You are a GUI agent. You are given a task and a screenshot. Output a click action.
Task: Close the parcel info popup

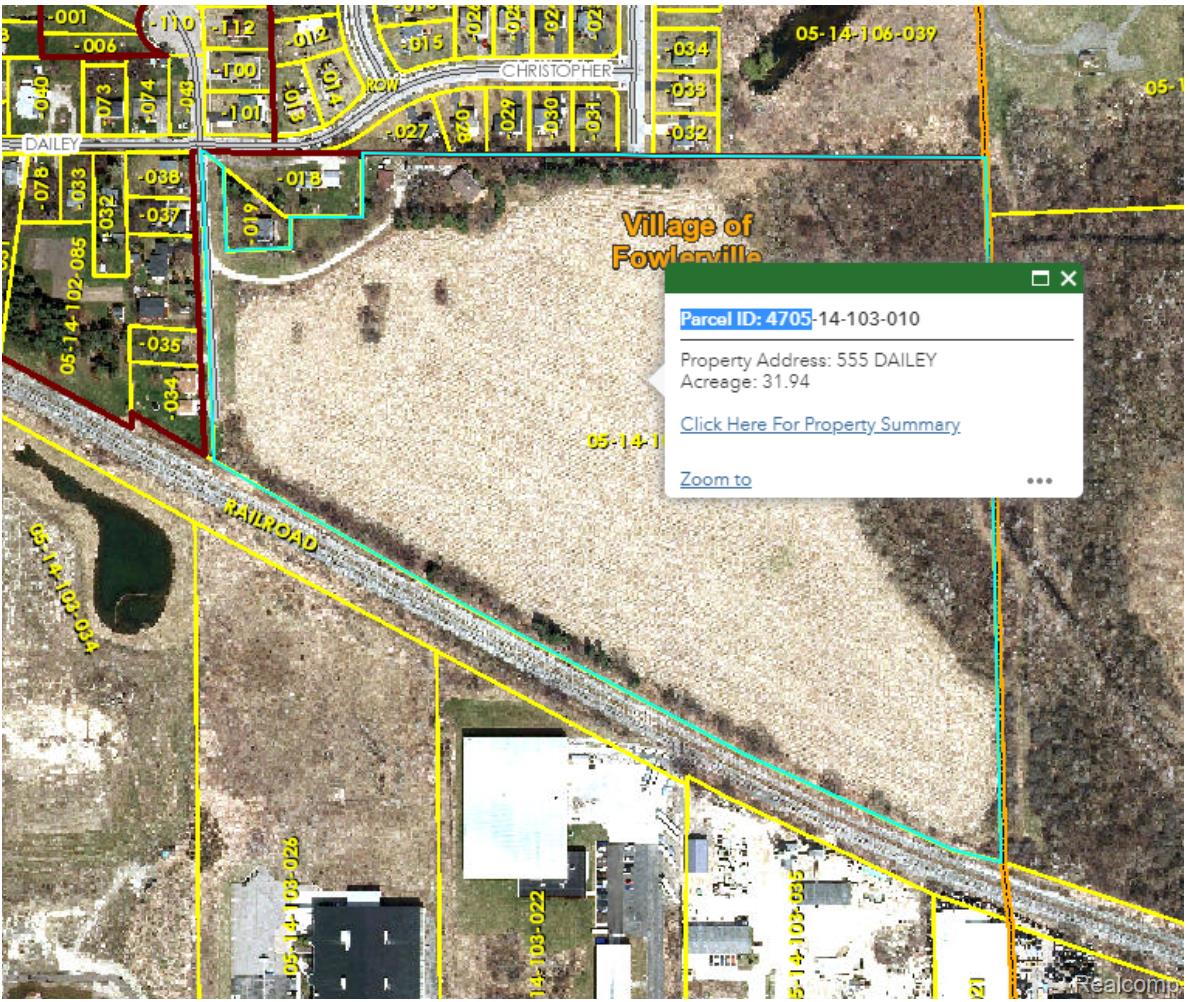coord(1068,279)
